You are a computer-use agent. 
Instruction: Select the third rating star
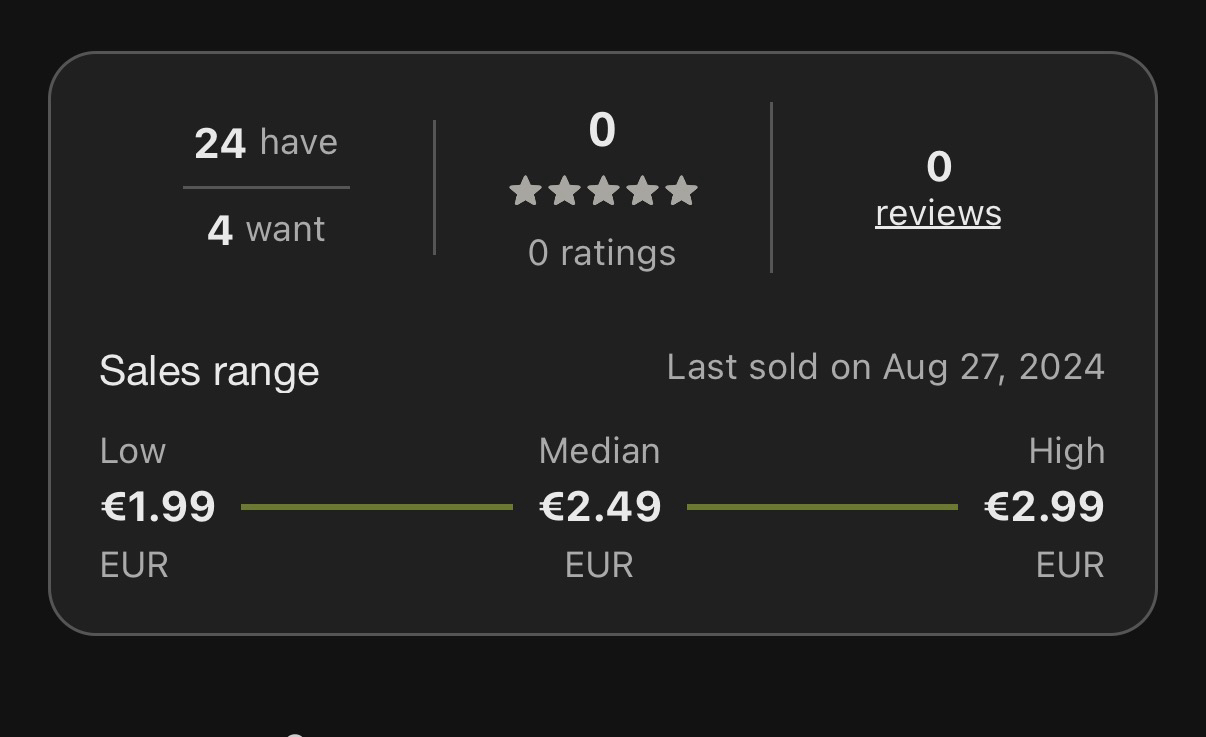point(603,191)
